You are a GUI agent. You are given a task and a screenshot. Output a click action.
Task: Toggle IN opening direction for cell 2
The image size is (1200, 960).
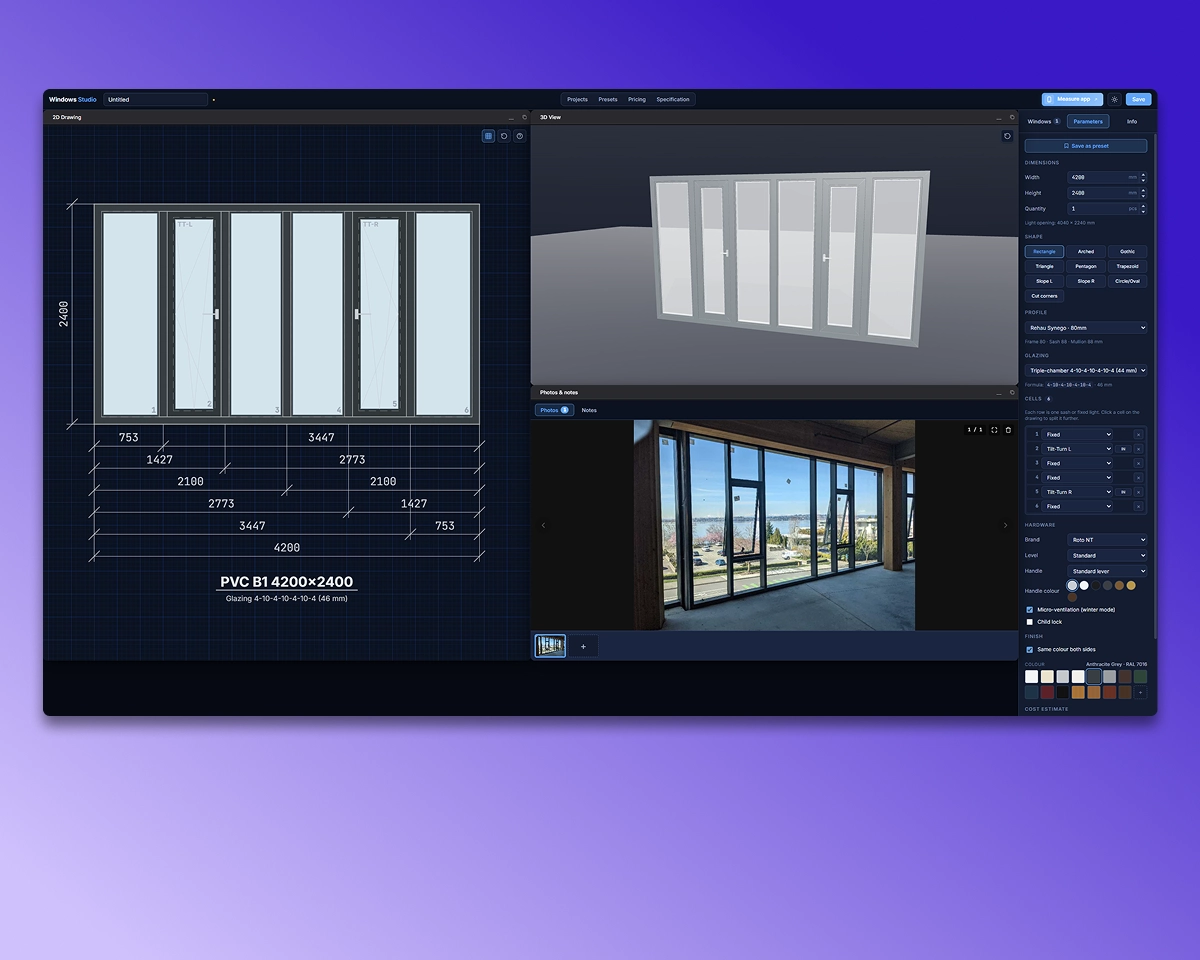click(1123, 449)
